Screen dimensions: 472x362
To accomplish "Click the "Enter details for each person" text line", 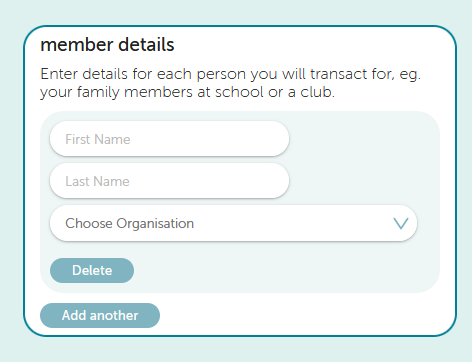I will (230, 74).
